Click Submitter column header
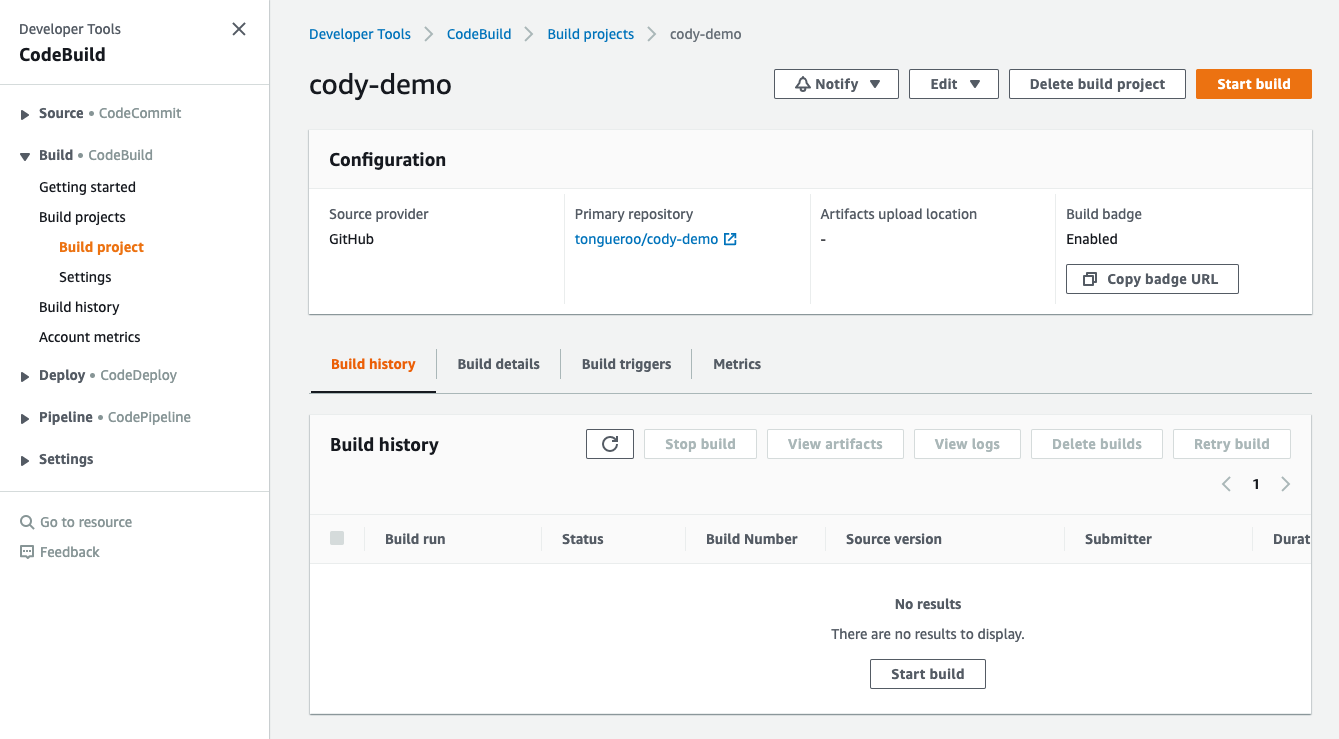The image size is (1339, 739). (x=1118, y=539)
